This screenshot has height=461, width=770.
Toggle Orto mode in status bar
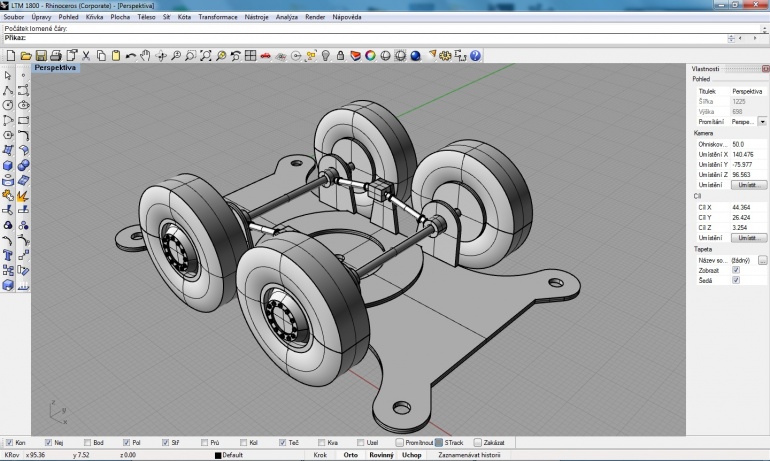351,455
